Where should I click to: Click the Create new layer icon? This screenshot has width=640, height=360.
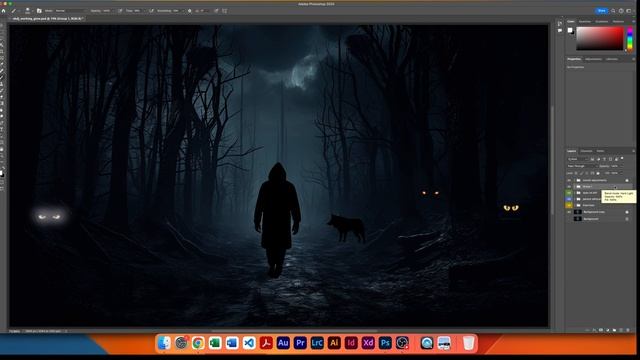point(621,330)
